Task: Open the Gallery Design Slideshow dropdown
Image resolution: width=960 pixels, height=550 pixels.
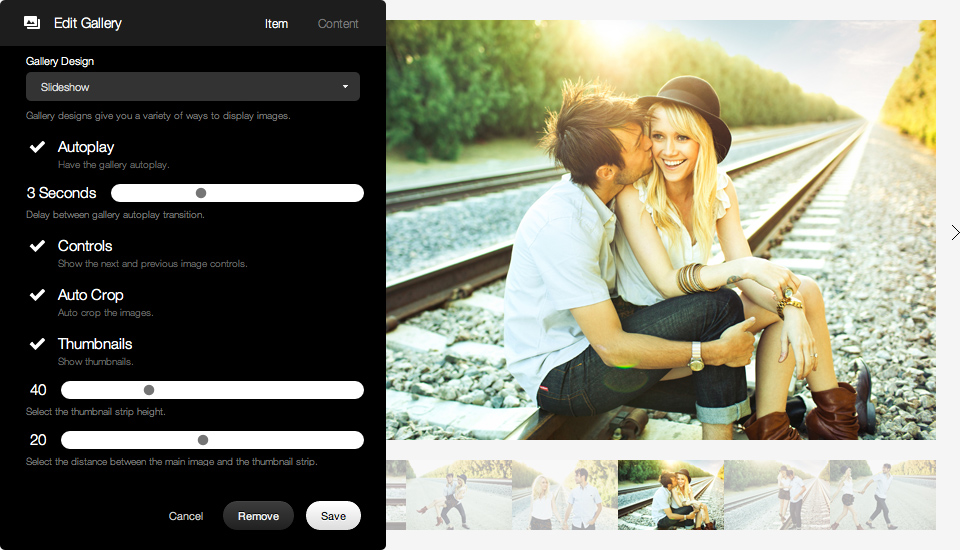Action: pyautogui.click(x=193, y=87)
